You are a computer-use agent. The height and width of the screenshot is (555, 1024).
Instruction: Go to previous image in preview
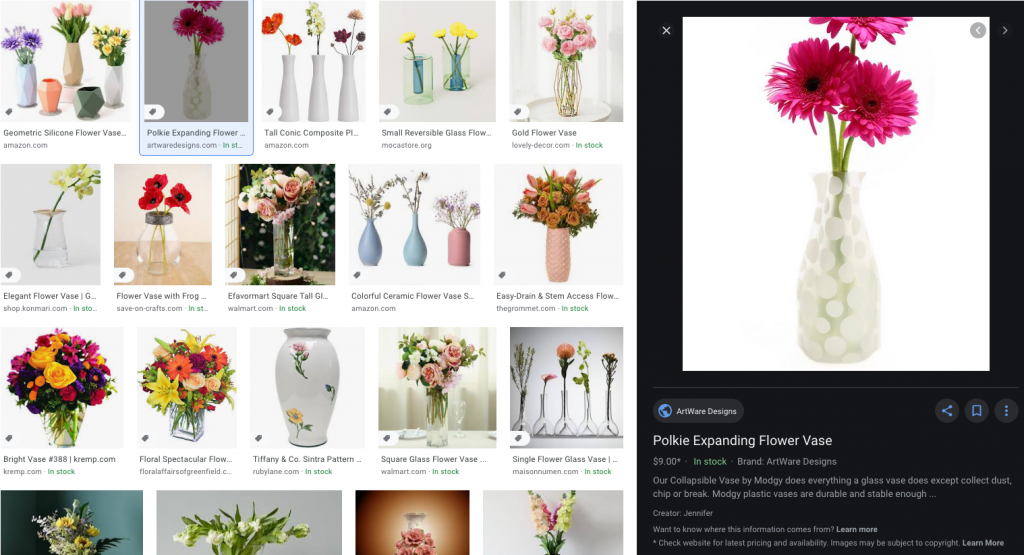click(978, 30)
